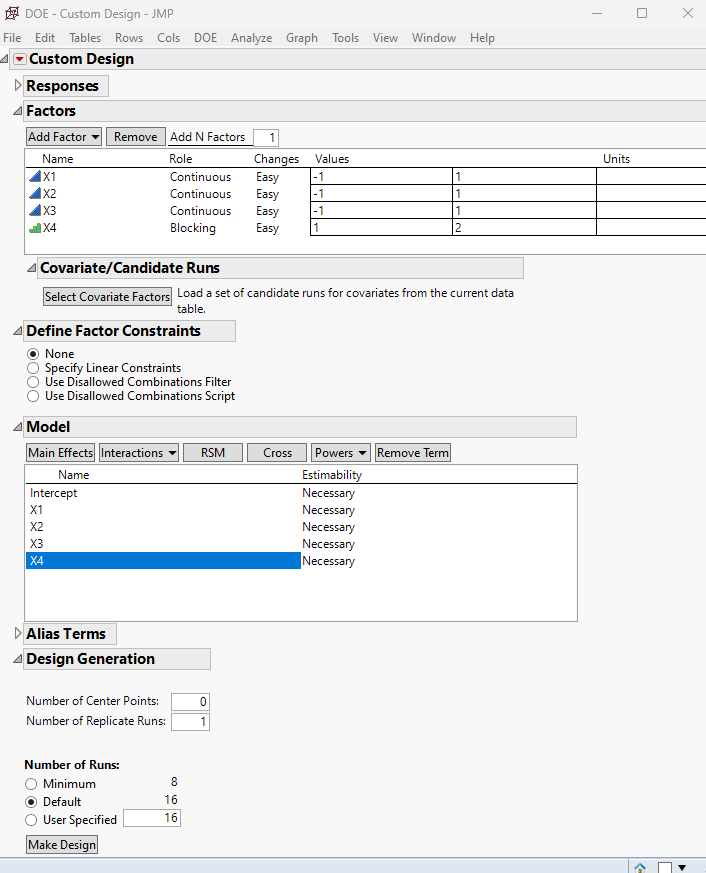The image size is (706, 873).
Task: Open the Cols menu
Action: tap(168, 38)
